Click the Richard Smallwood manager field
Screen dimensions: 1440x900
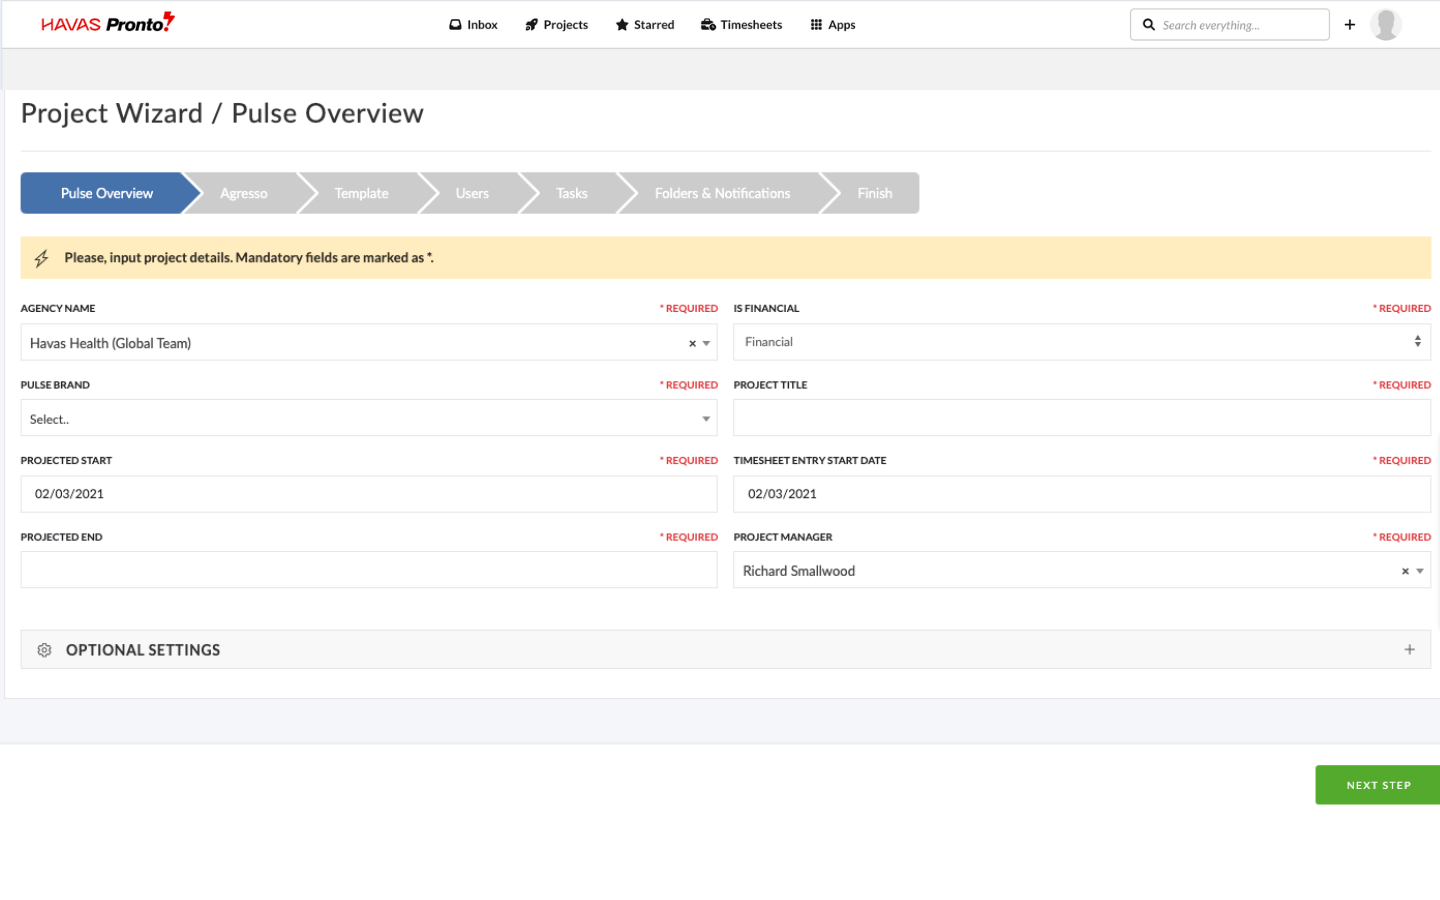(x=1082, y=570)
